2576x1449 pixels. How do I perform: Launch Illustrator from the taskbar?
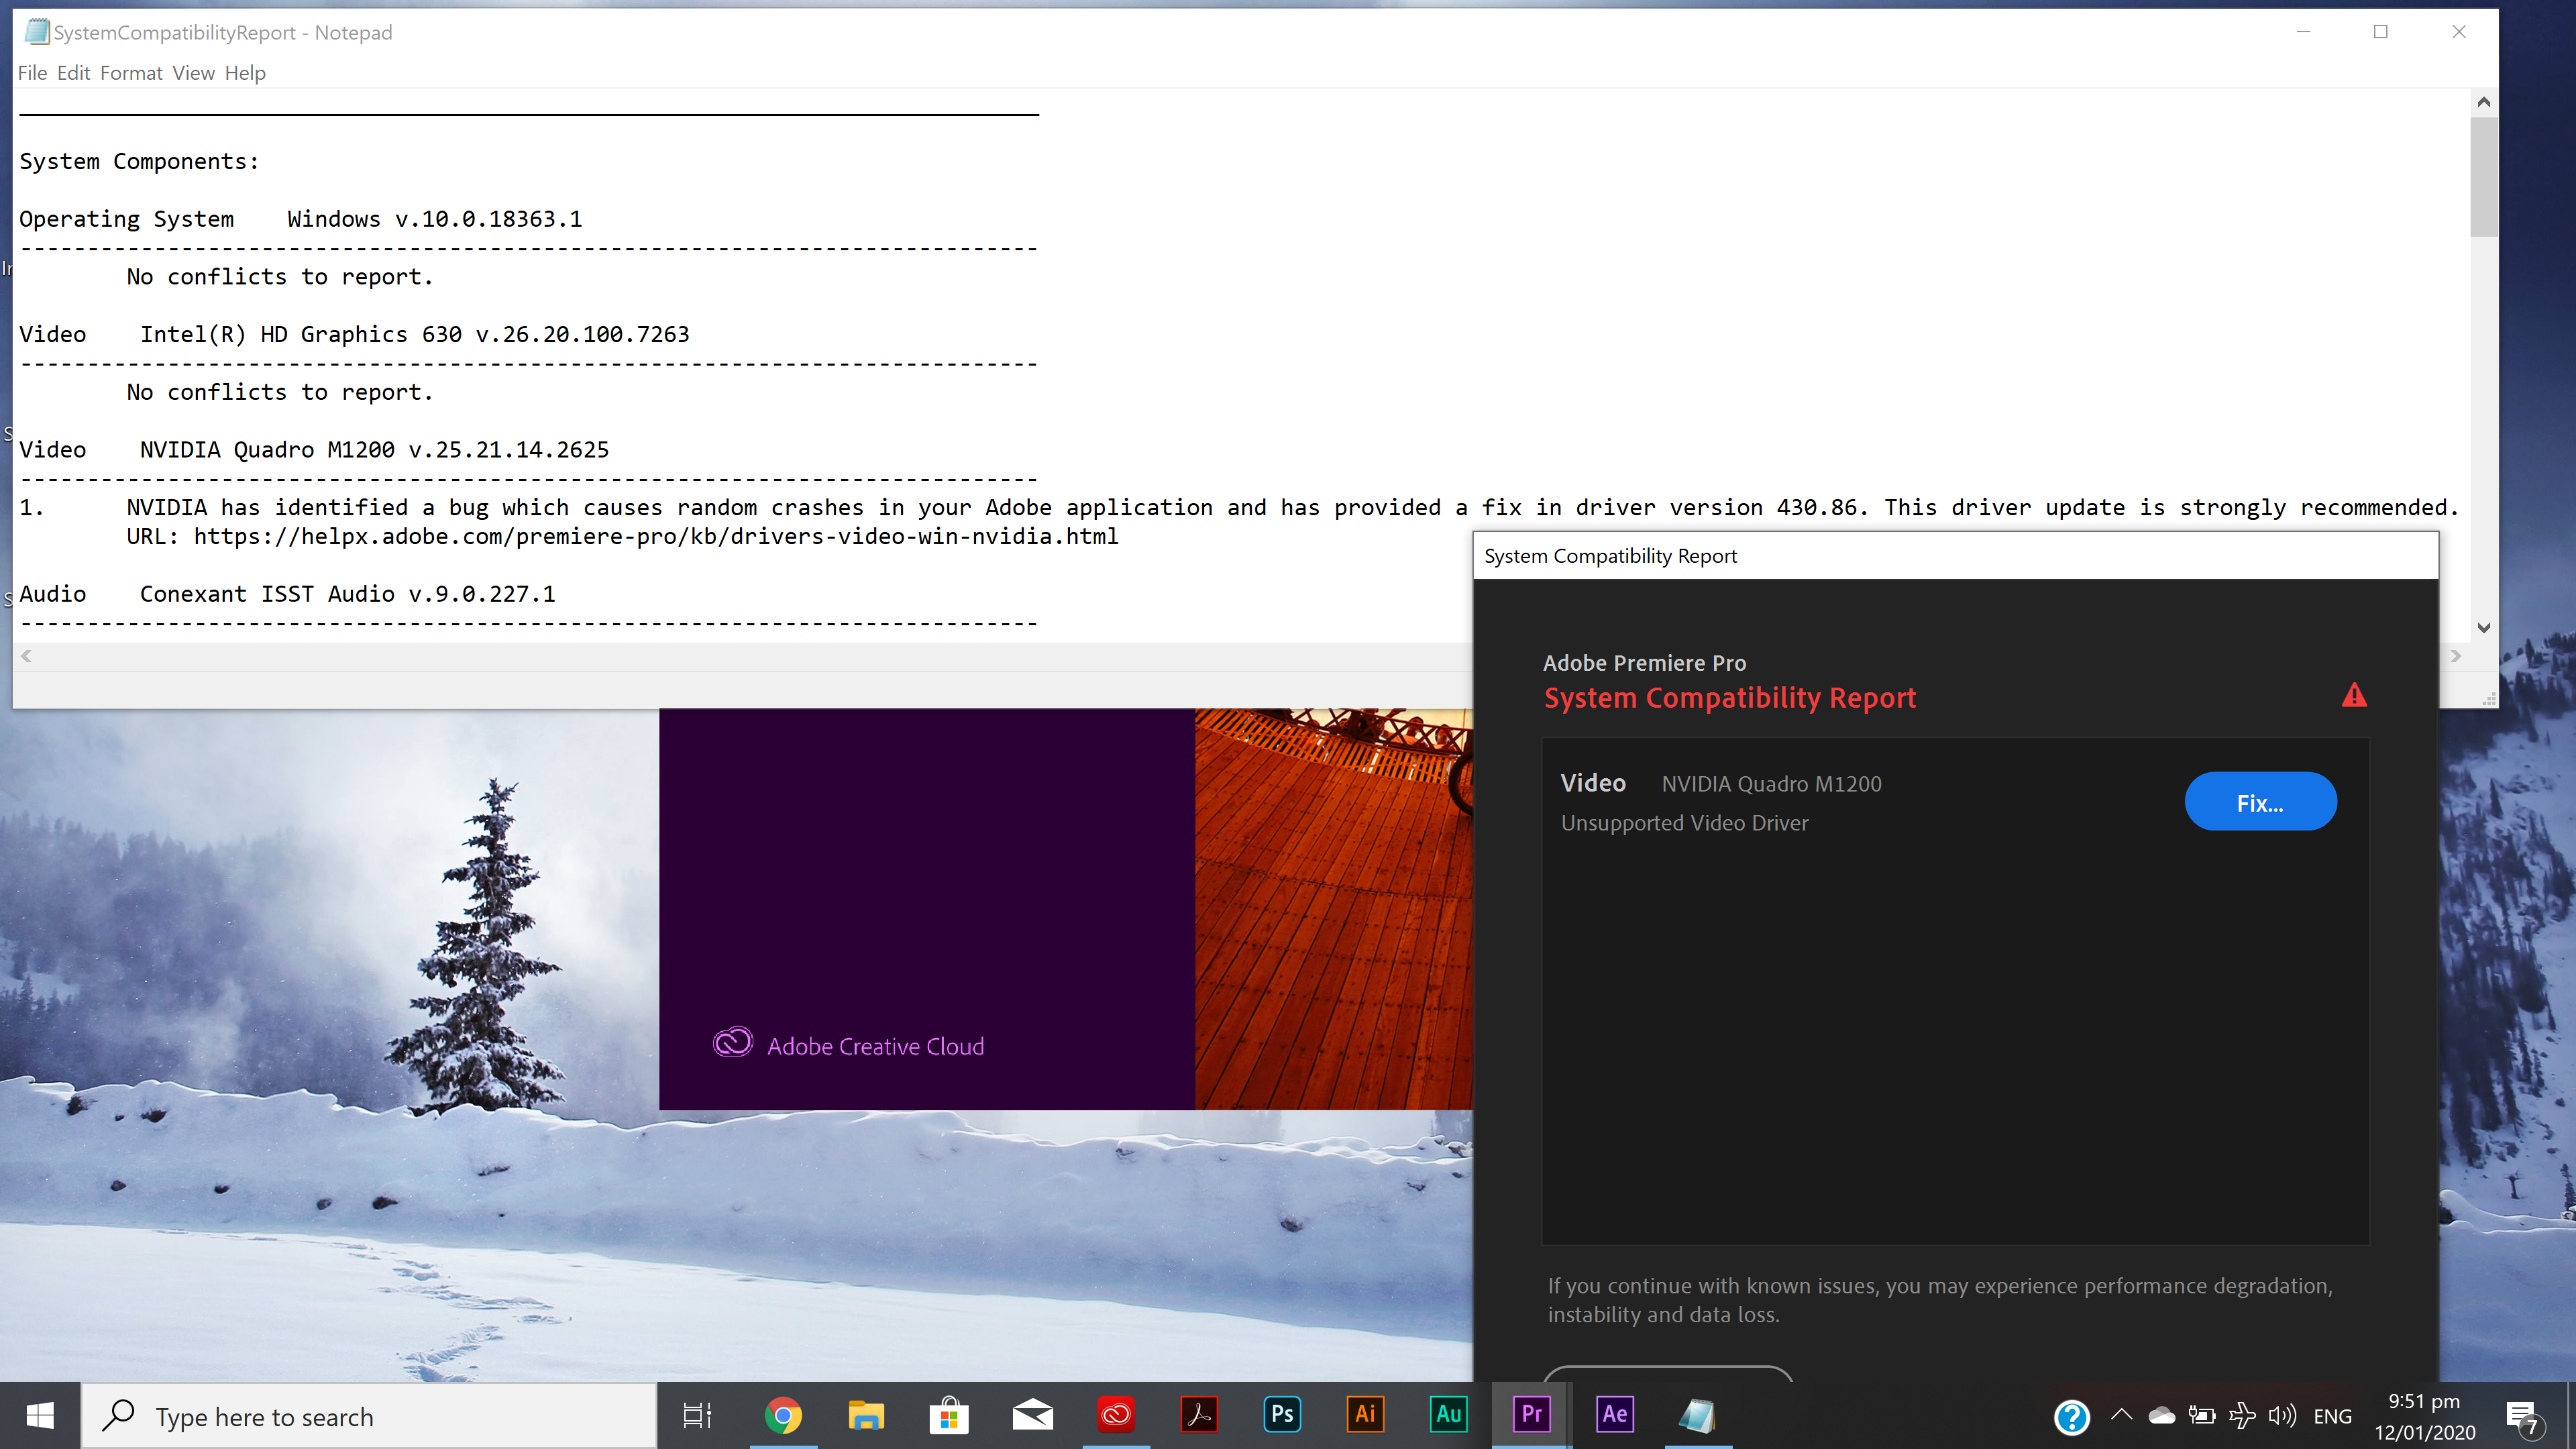point(1365,1415)
